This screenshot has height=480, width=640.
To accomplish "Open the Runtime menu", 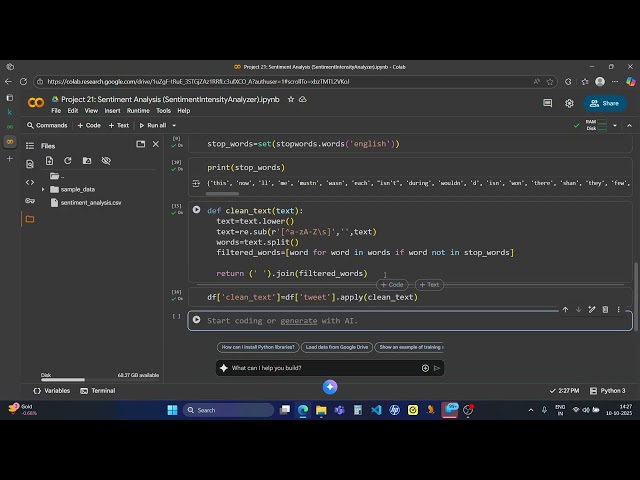I will (138, 111).
